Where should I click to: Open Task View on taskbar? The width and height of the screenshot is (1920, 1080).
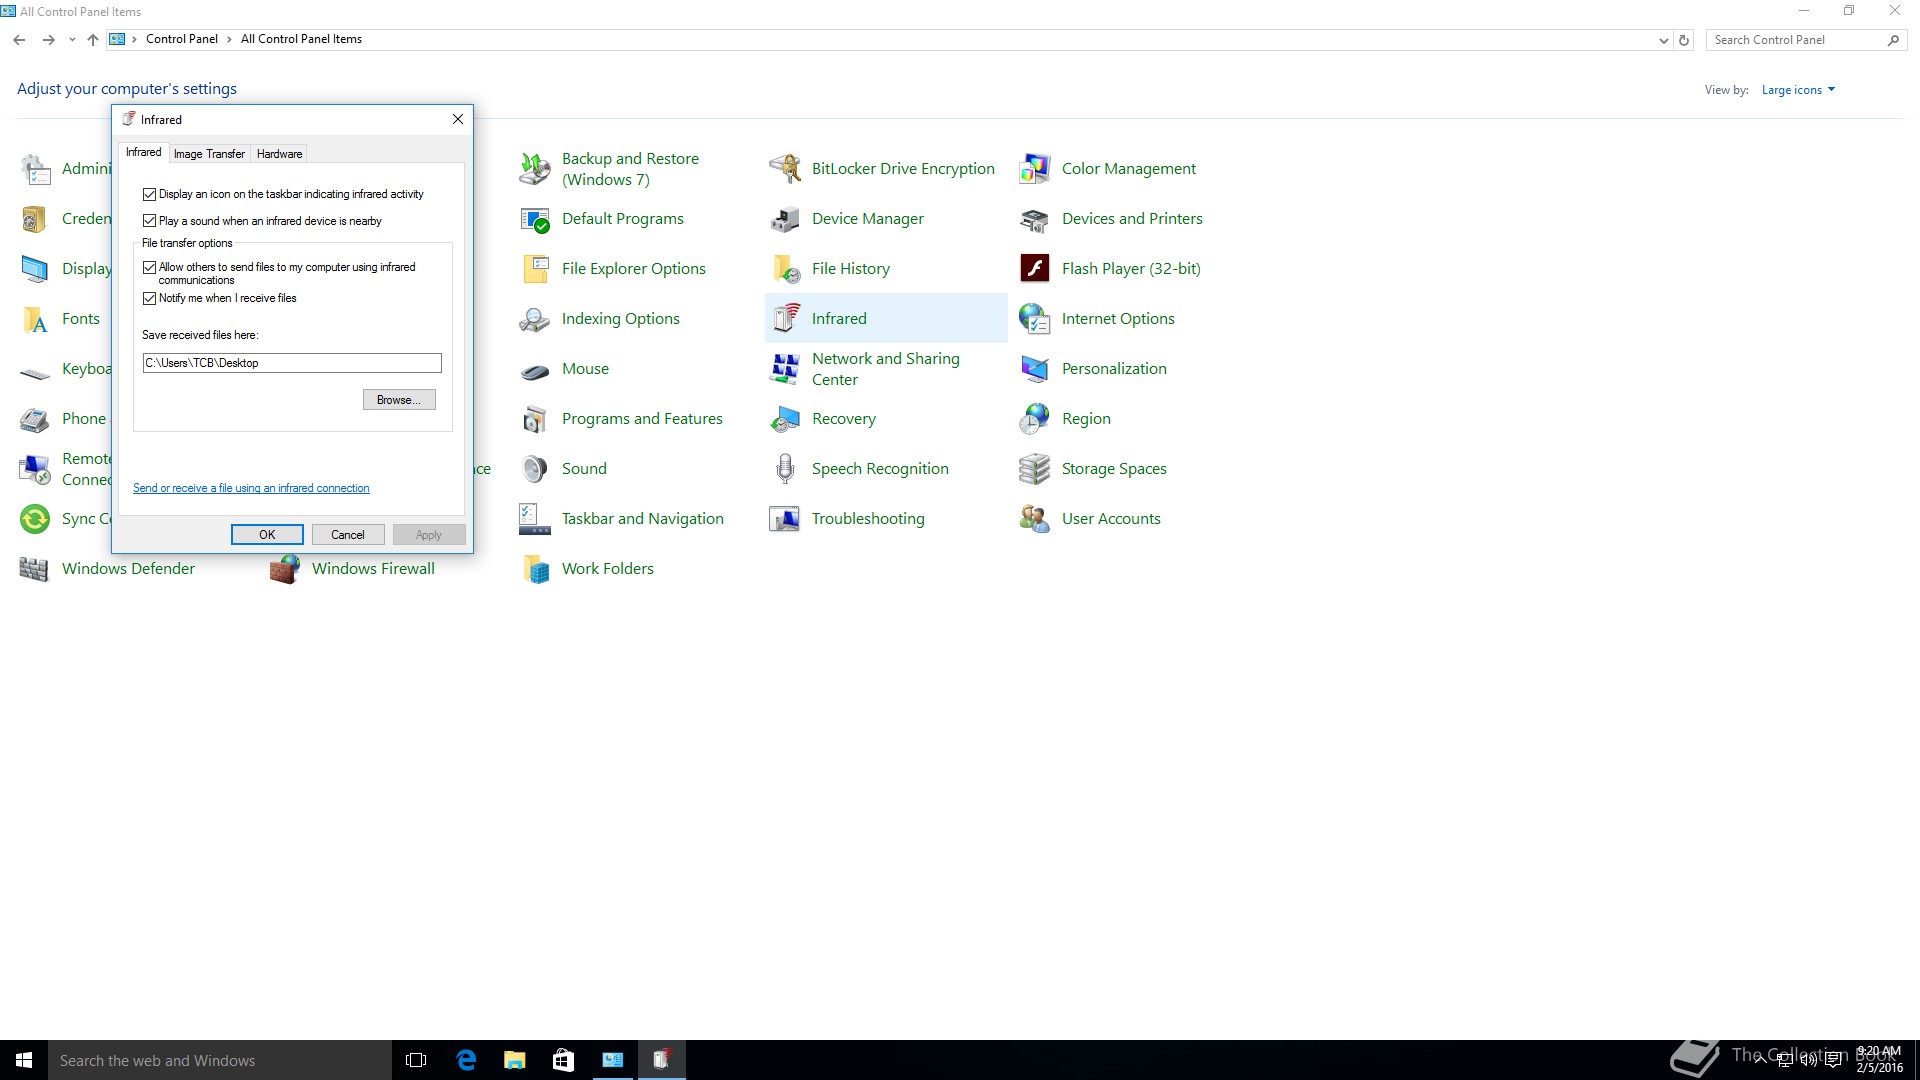(416, 1060)
